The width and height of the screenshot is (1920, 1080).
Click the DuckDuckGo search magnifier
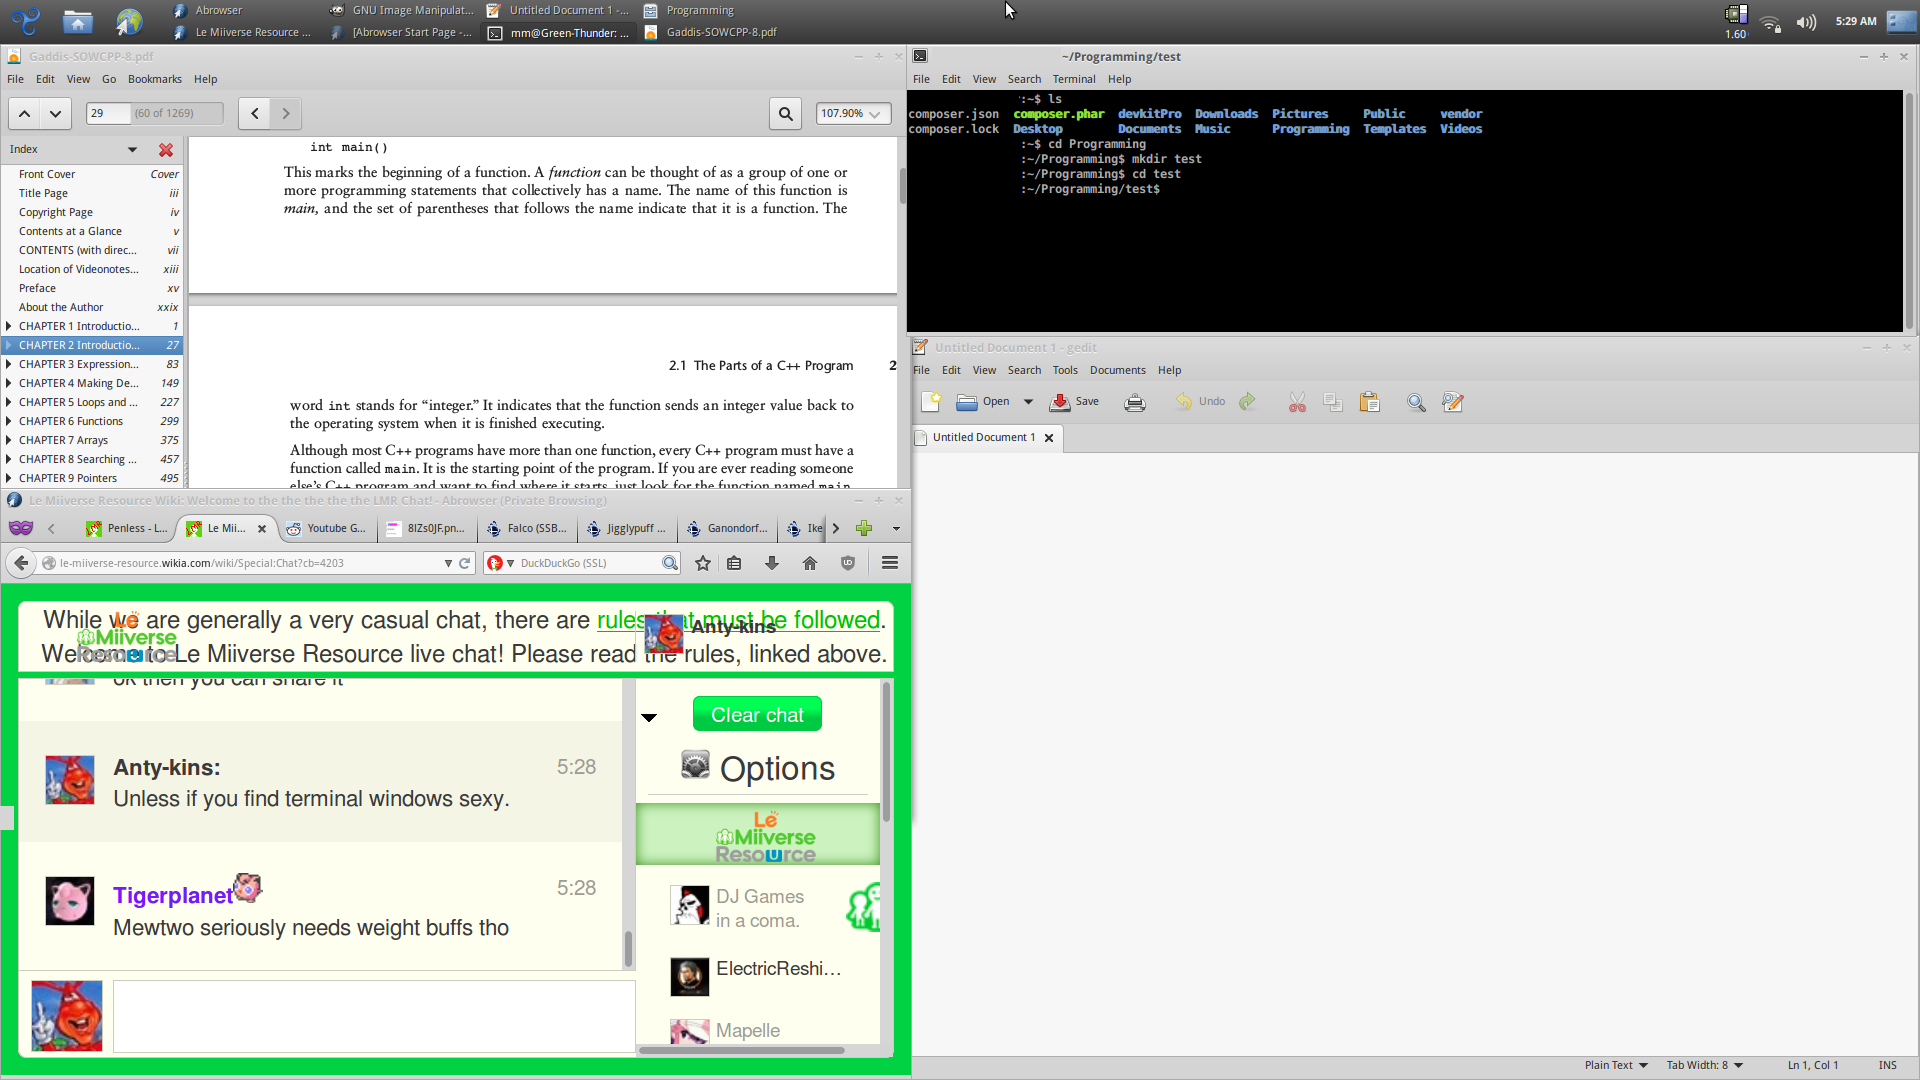(x=670, y=563)
